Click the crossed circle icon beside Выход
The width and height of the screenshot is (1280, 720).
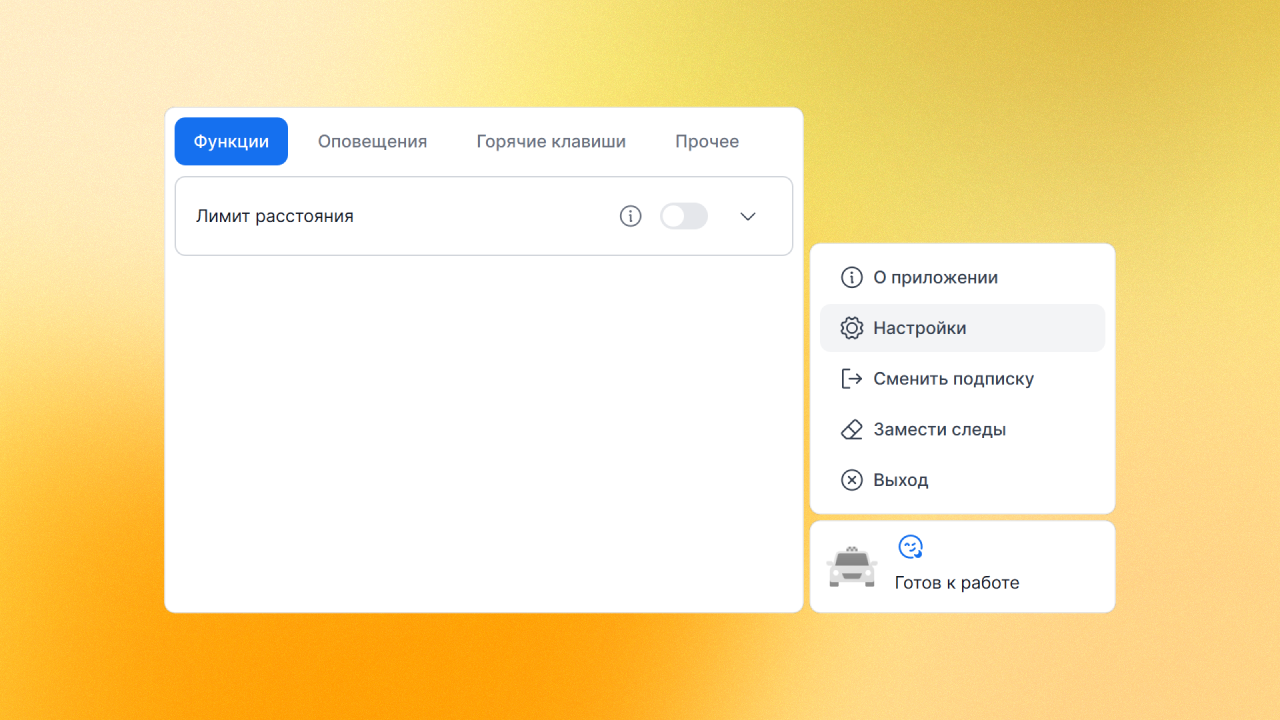pyautogui.click(x=851, y=480)
